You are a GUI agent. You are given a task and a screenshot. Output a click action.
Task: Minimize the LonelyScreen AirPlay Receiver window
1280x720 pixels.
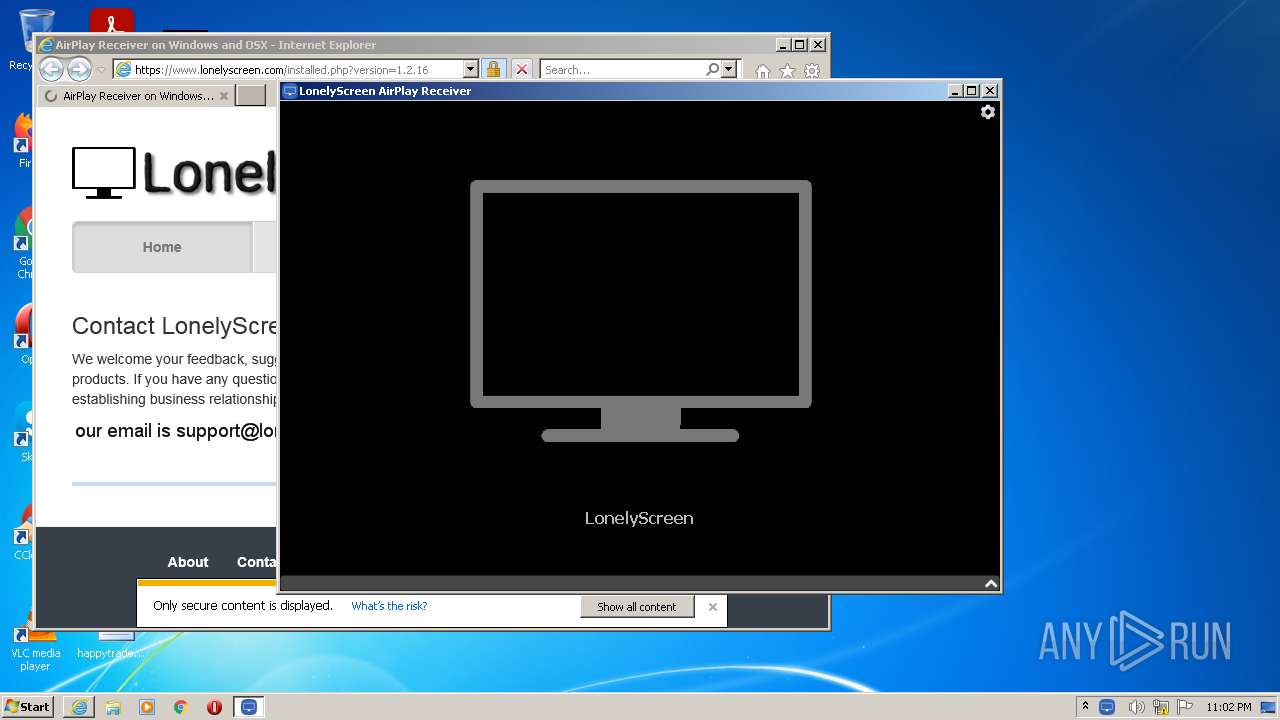[955, 91]
